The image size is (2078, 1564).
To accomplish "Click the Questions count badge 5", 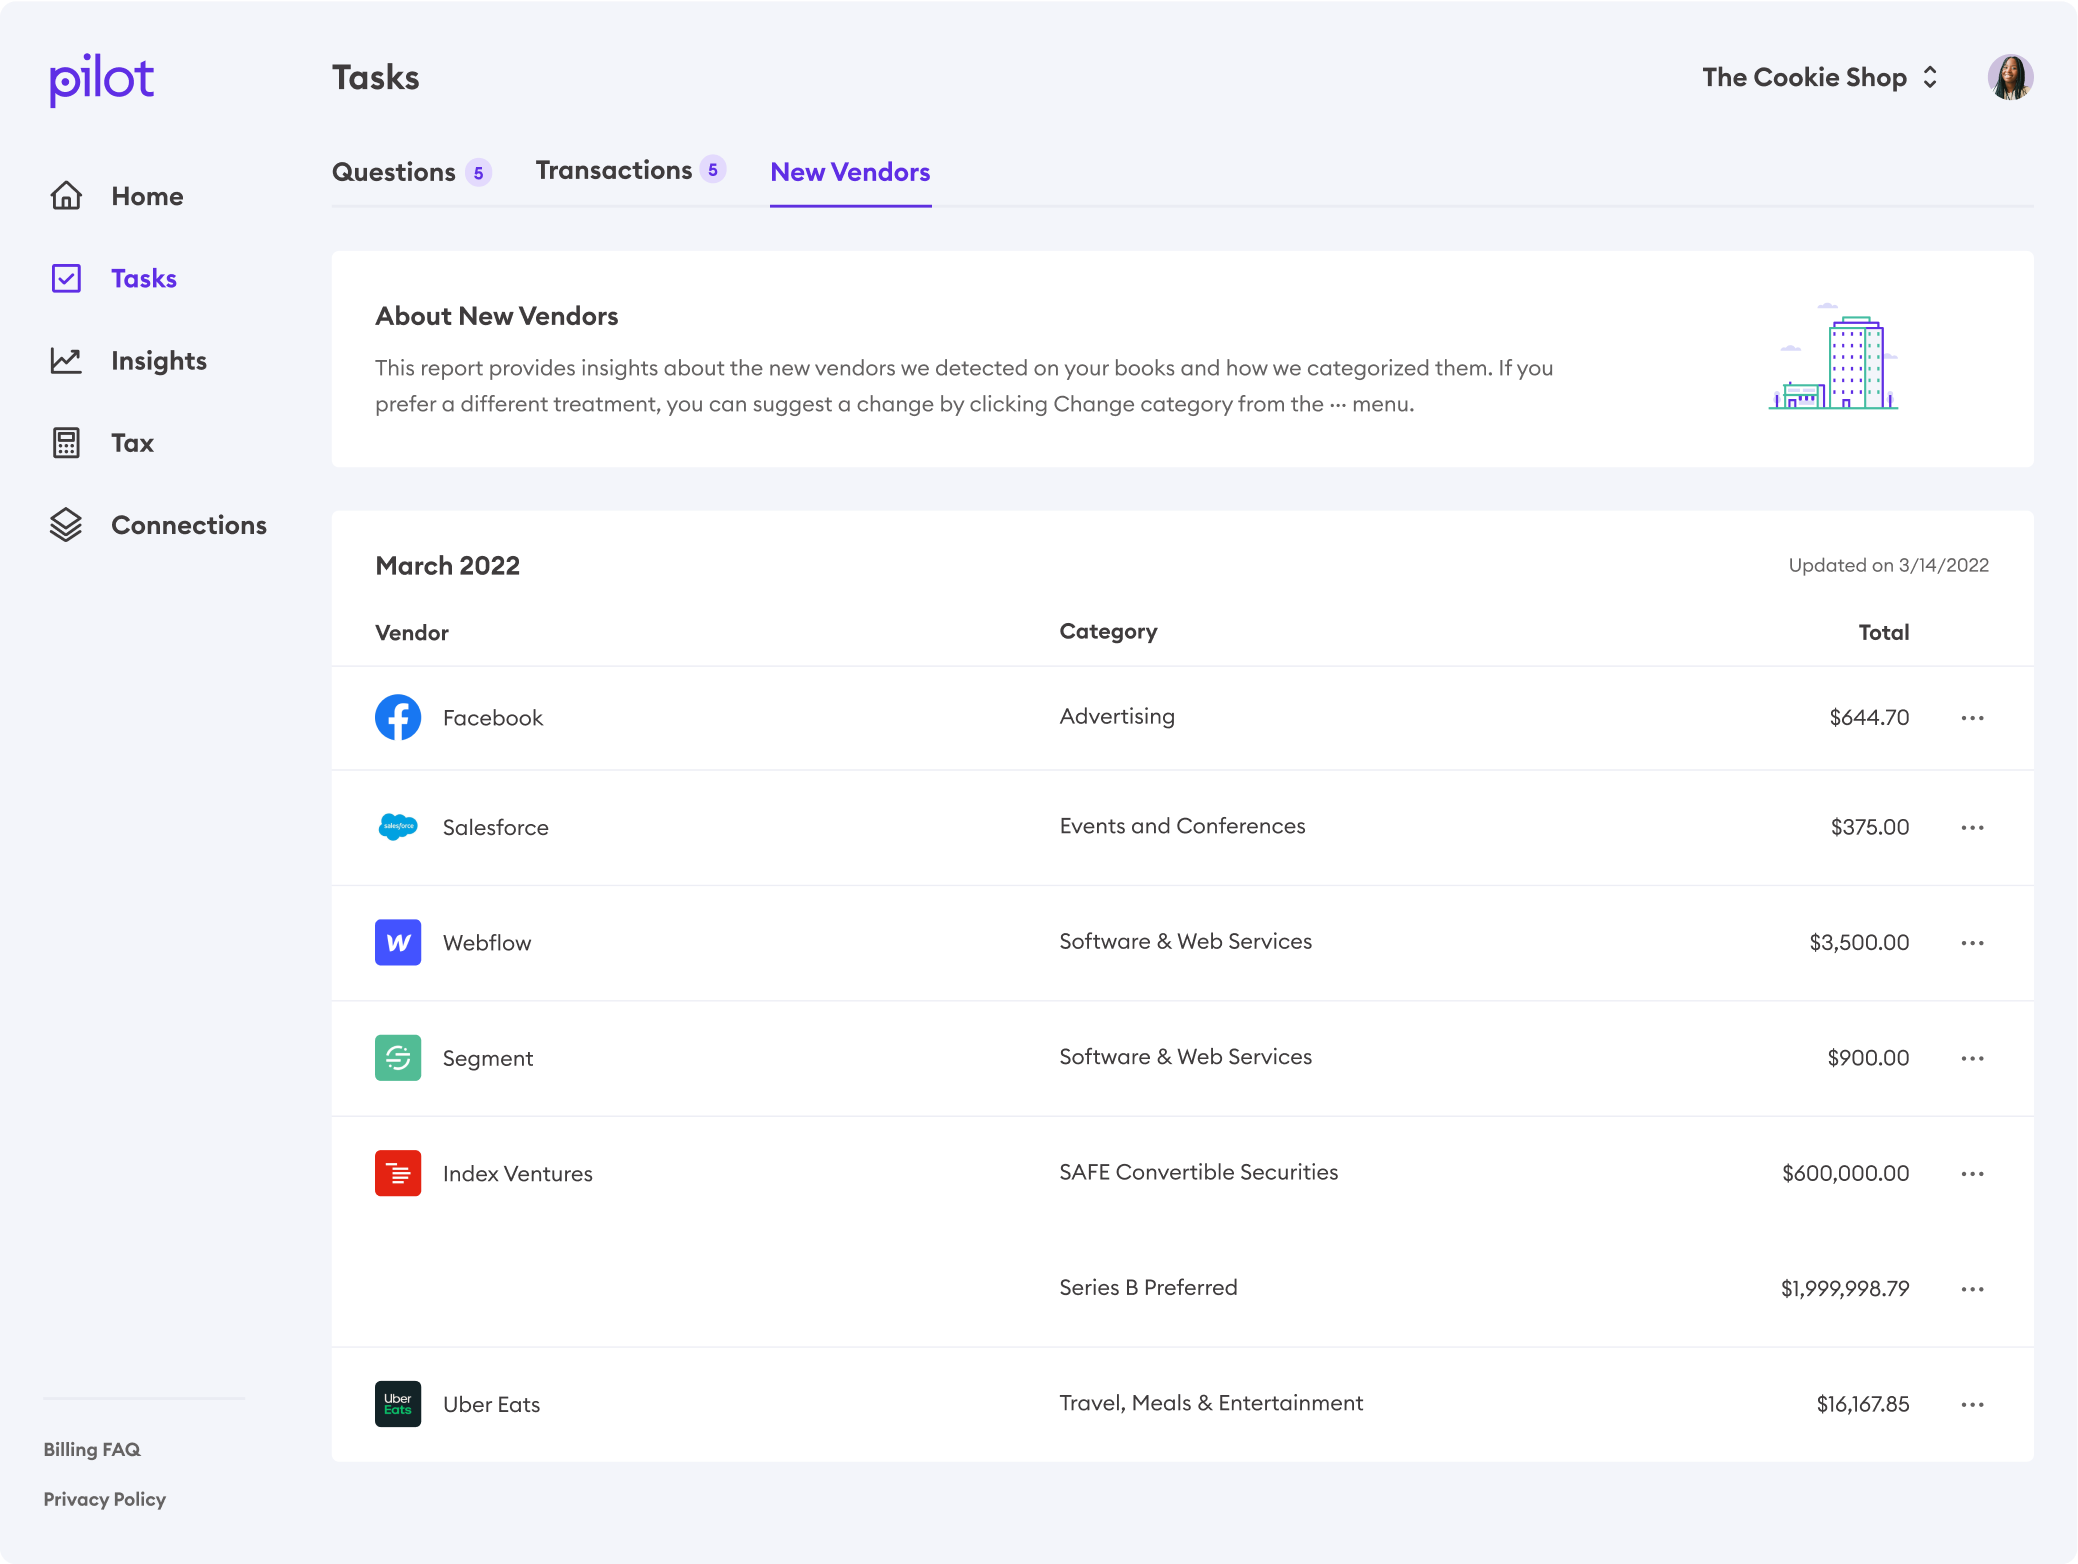I will [x=479, y=173].
